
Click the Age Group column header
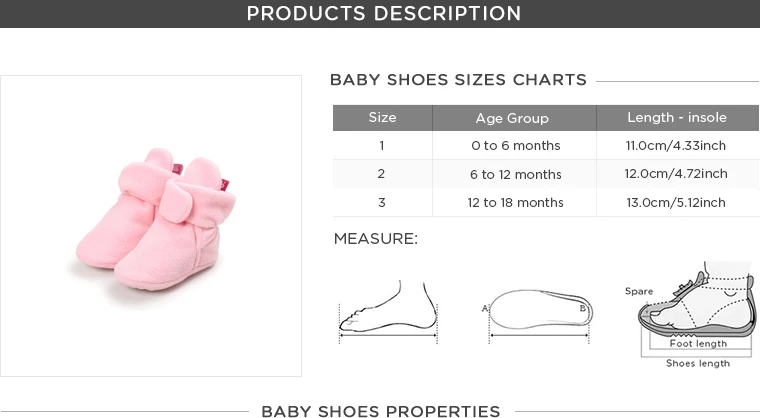pyautogui.click(x=512, y=118)
